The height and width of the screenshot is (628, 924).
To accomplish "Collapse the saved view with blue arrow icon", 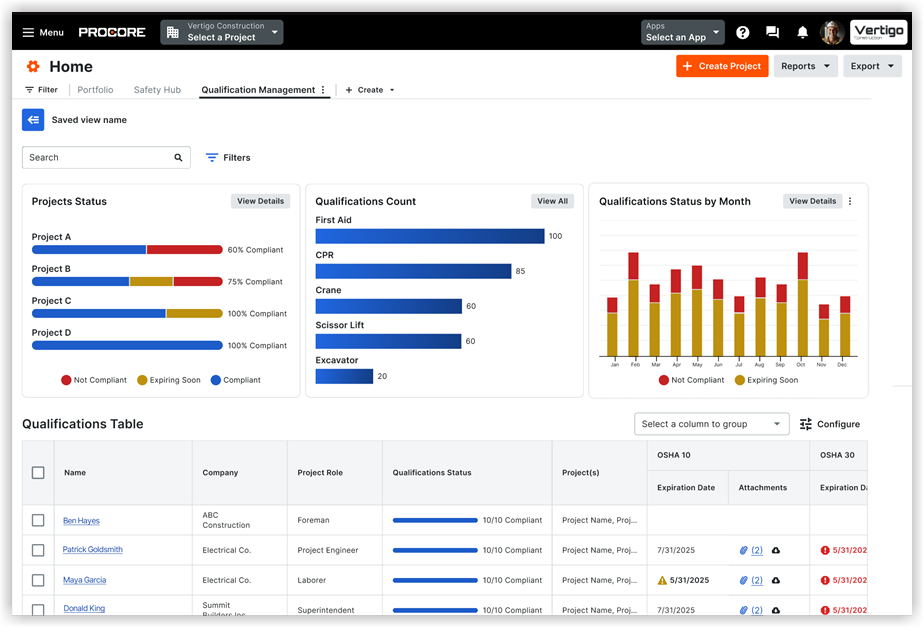I will (33, 119).
